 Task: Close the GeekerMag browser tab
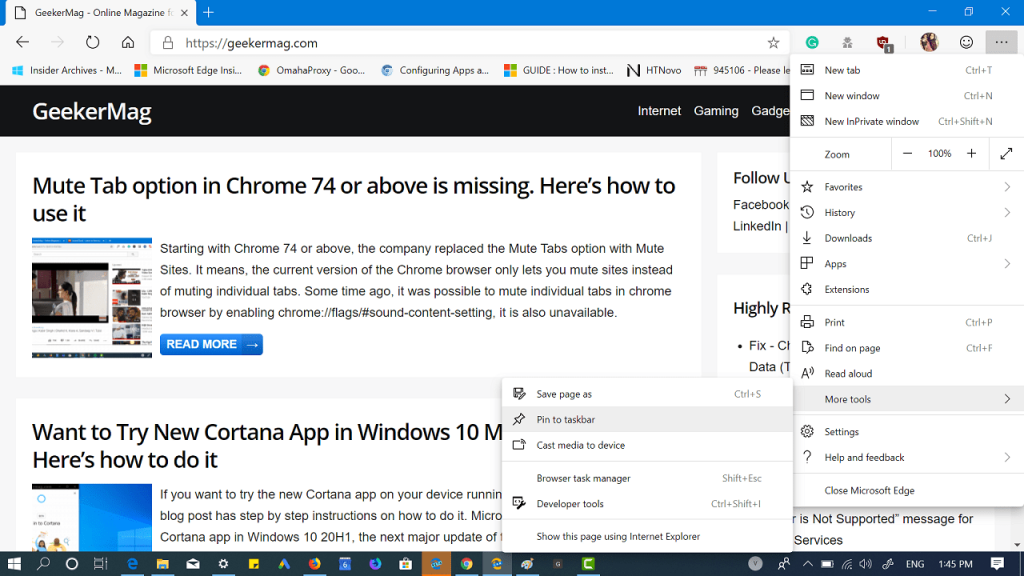184,12
